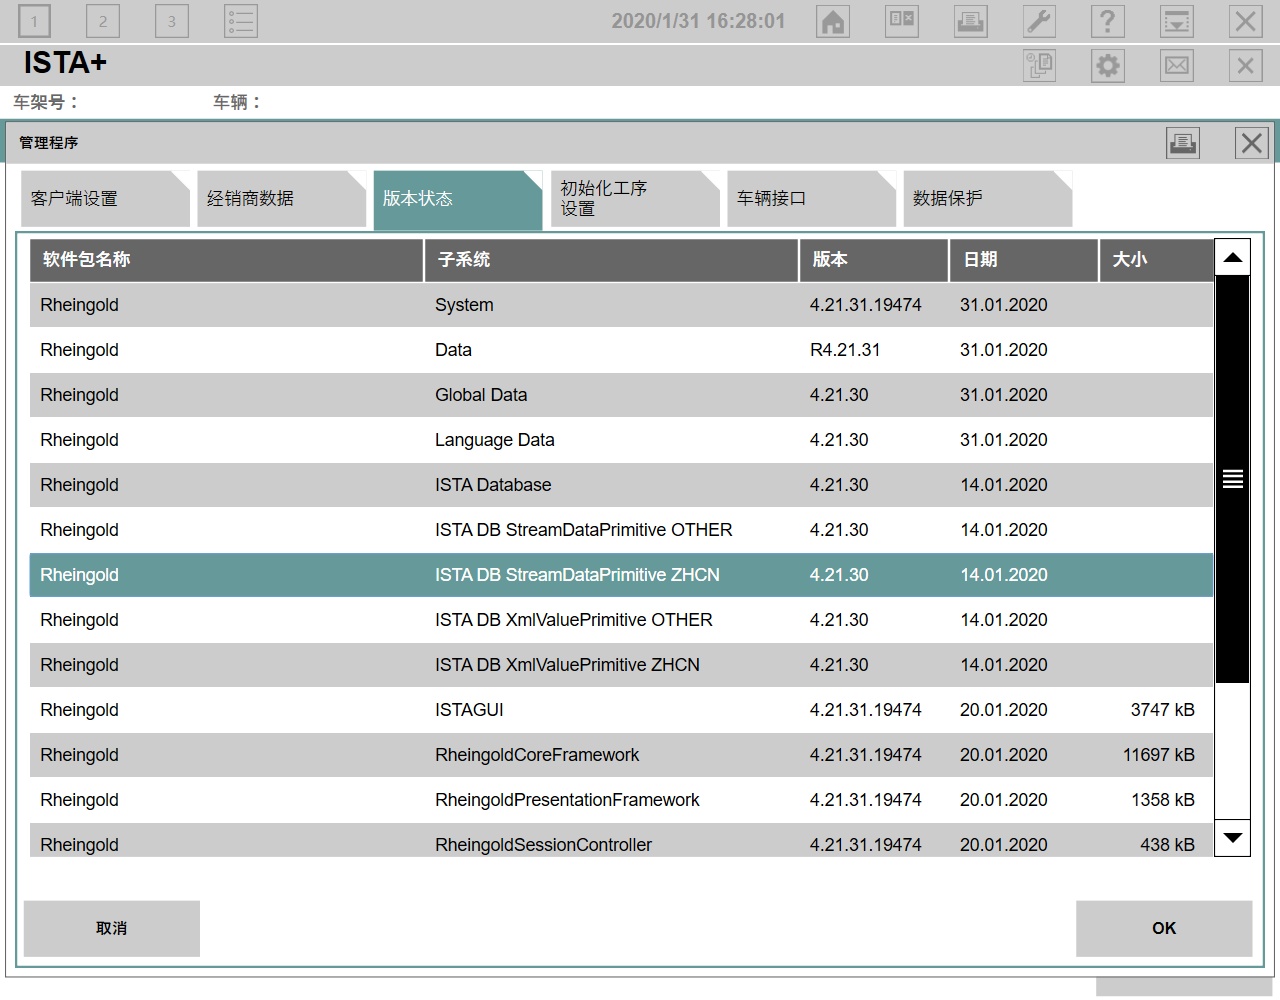
Task: Click the 日期 column header
Action: point(1024,260)
